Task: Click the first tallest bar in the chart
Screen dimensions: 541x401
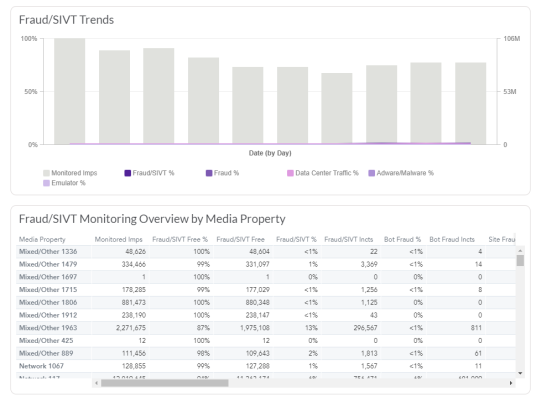Action: 70,91
